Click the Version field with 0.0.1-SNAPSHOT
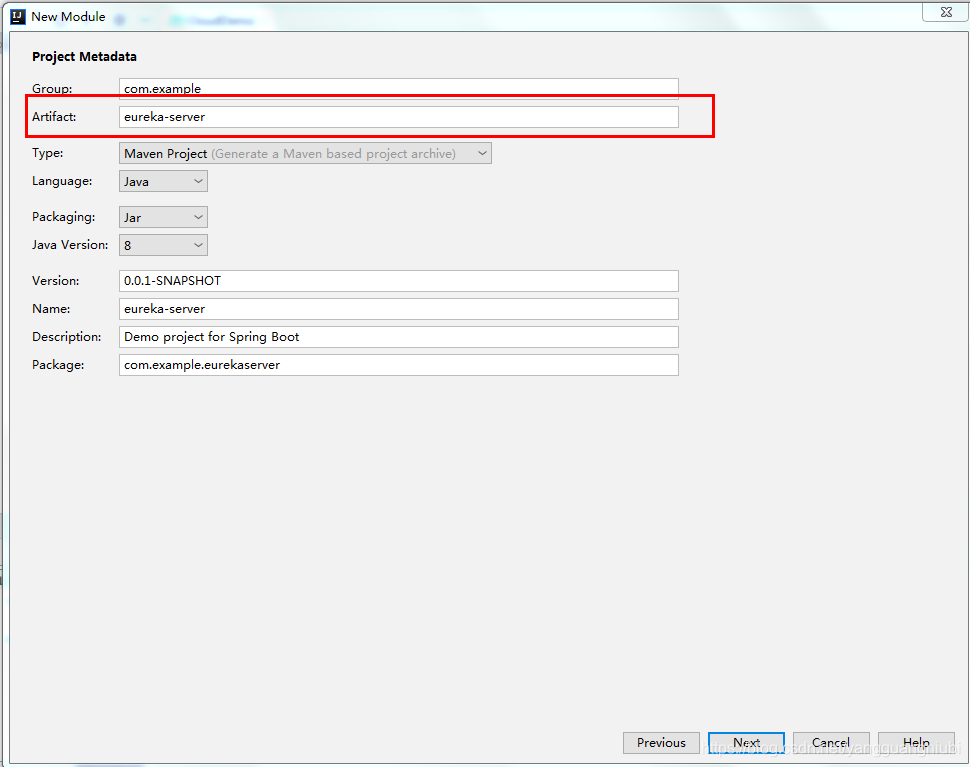The height and width of the screenshot is (767, 970). (398, 281)
